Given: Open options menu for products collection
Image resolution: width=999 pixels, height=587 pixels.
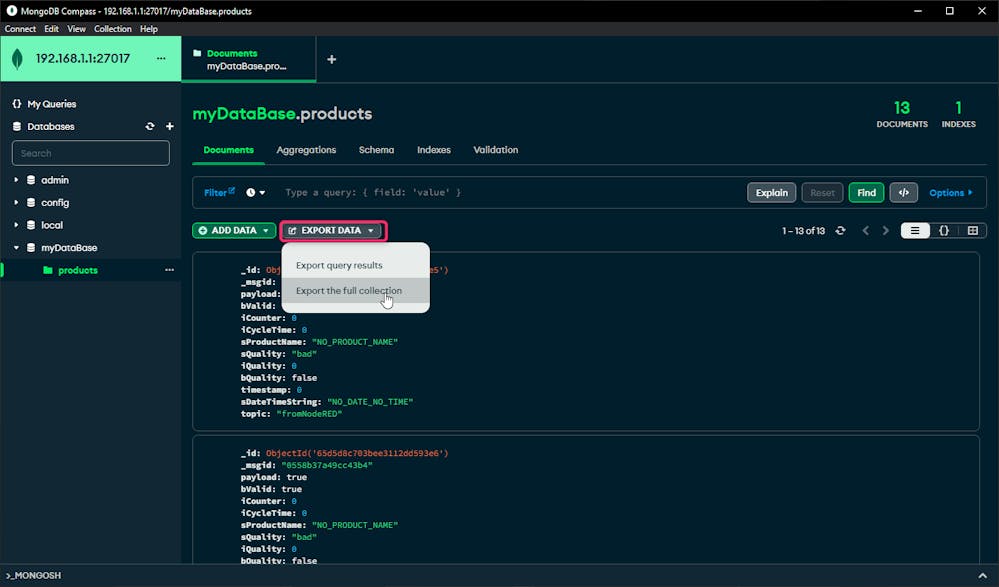Looking at the screenshot, I should (x=169, y=270).
